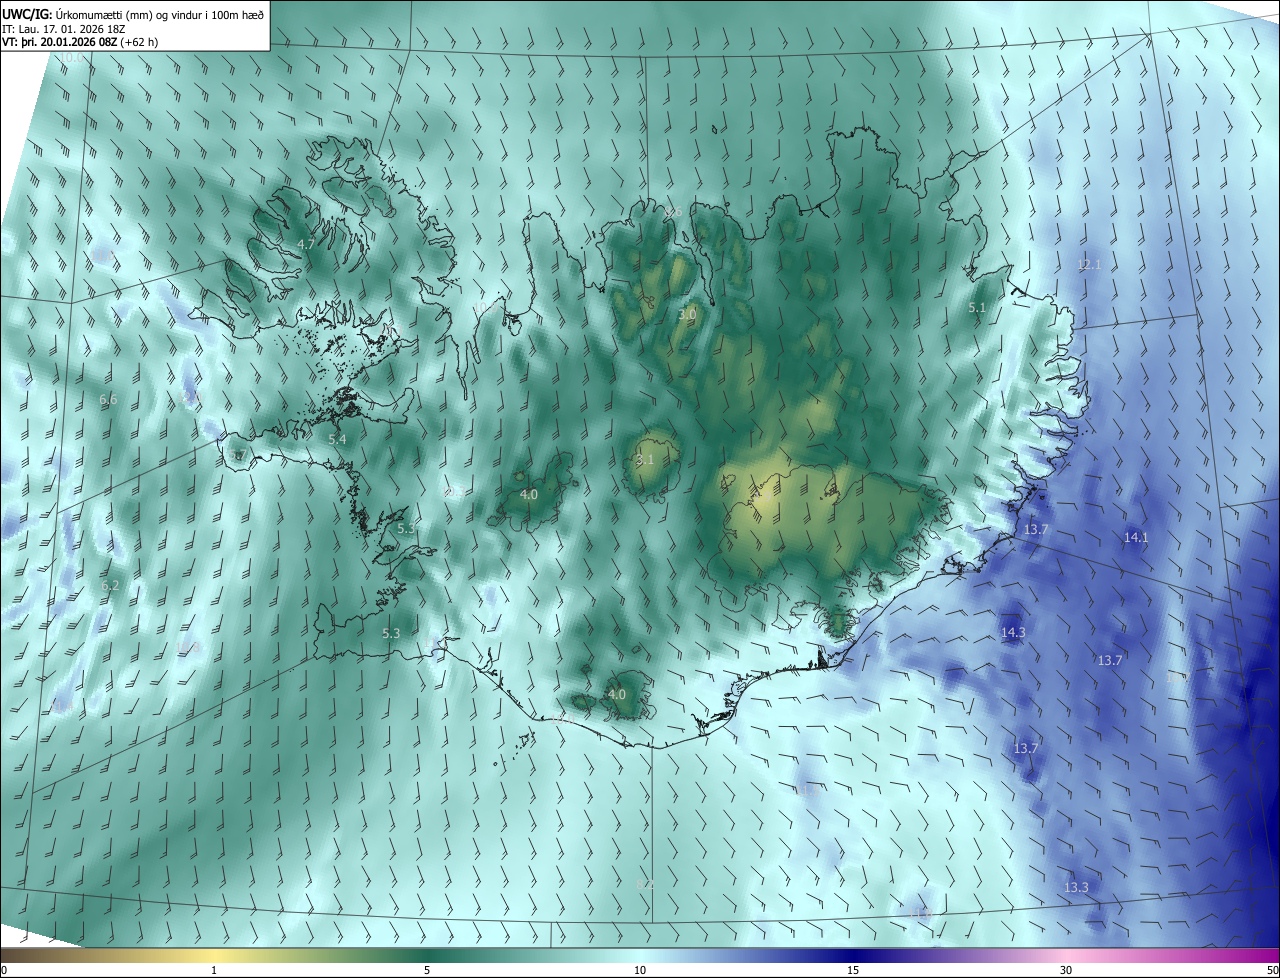Click the VT valid time 20.01.2026 08Z line
1280x978 pixels.
tap(80, 42)
